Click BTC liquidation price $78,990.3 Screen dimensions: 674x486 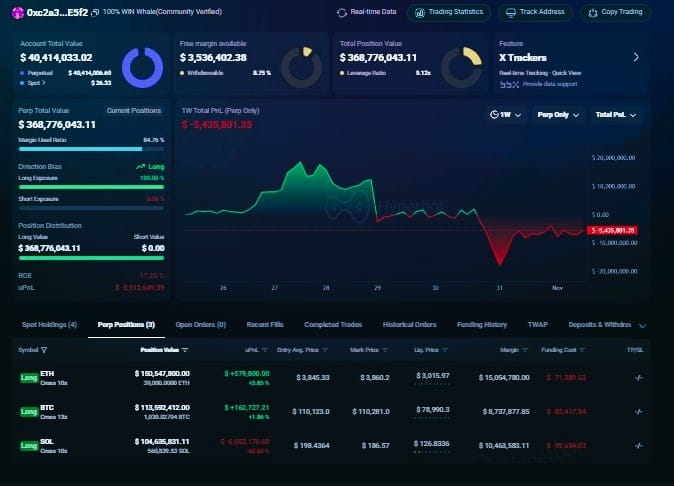pyautogui.click(x=432, y=410)
